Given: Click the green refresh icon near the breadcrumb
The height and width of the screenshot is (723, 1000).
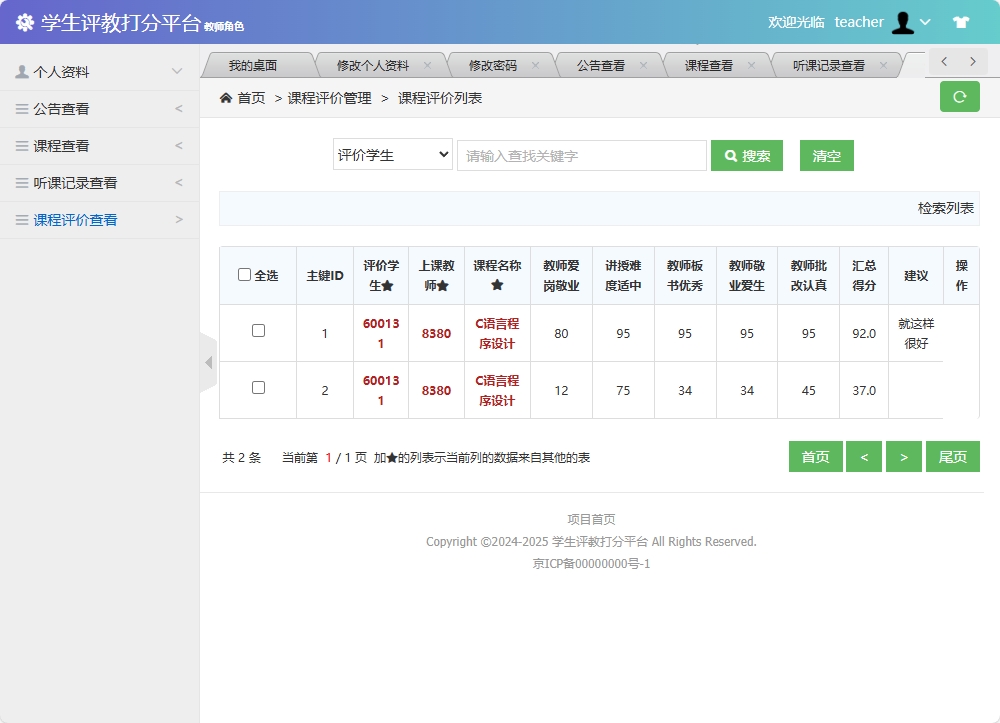Looking at the screenshot, I should pyautogui.click(x=959, y=98).
